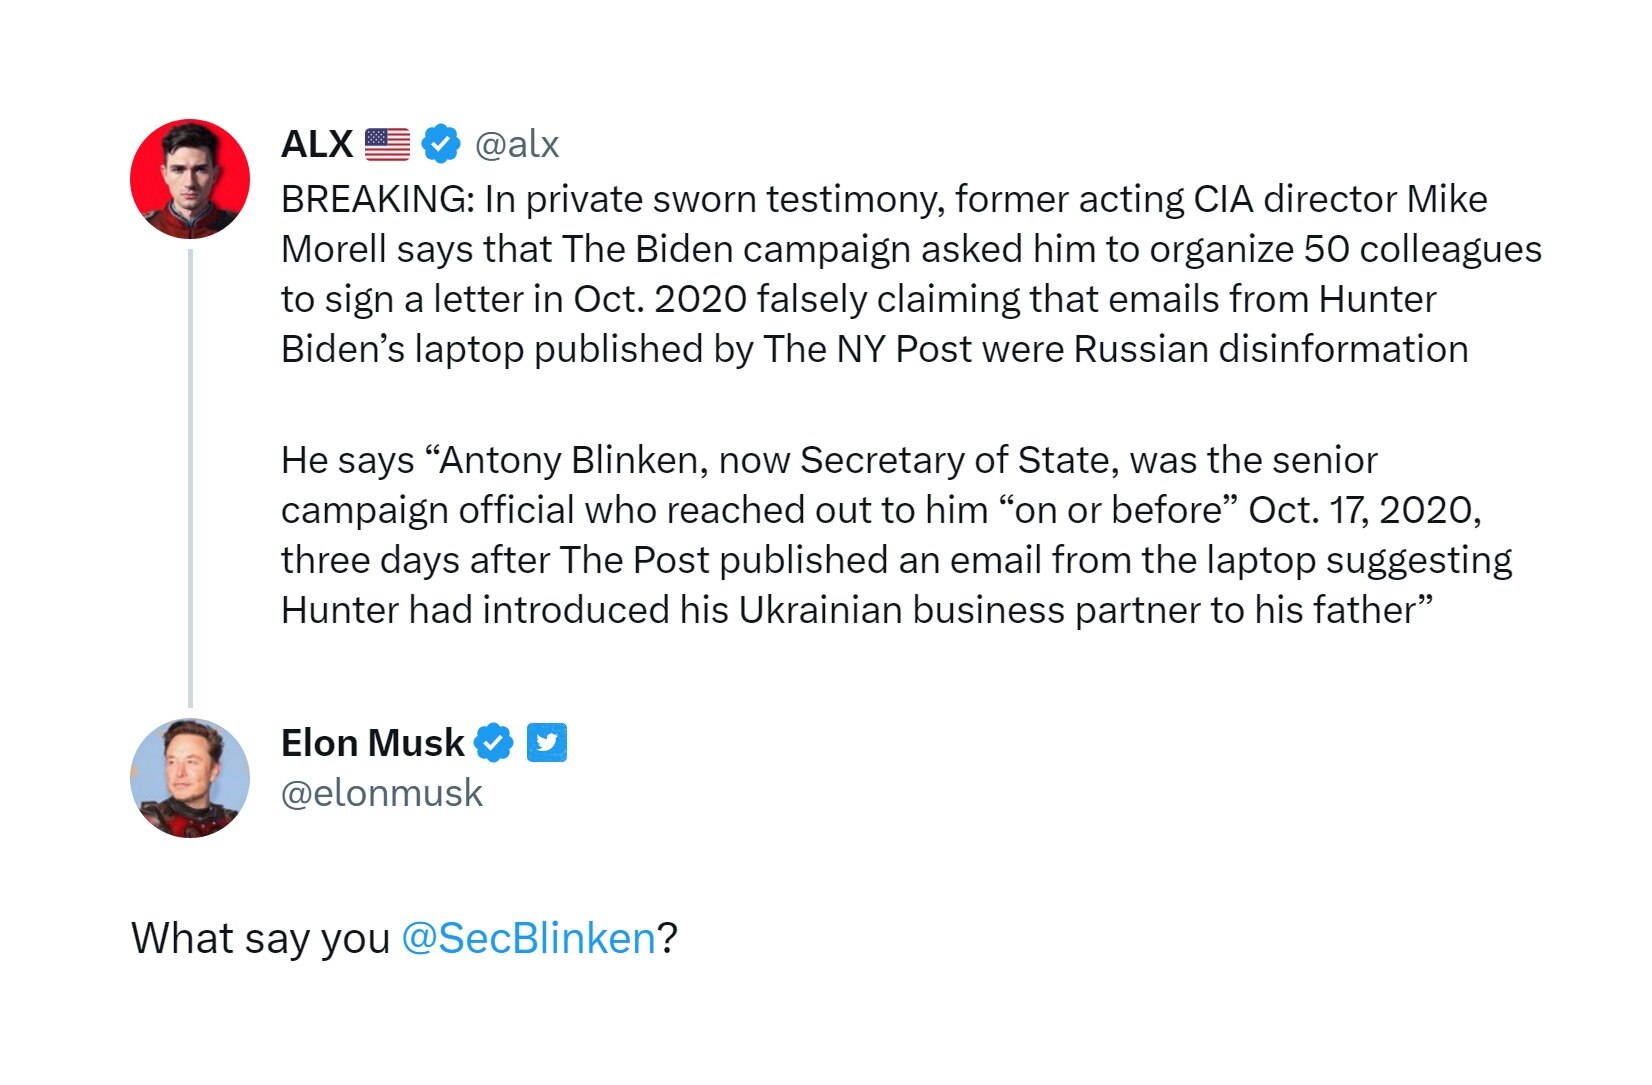Open ALX's profile picture

click(x=190, y=179)
